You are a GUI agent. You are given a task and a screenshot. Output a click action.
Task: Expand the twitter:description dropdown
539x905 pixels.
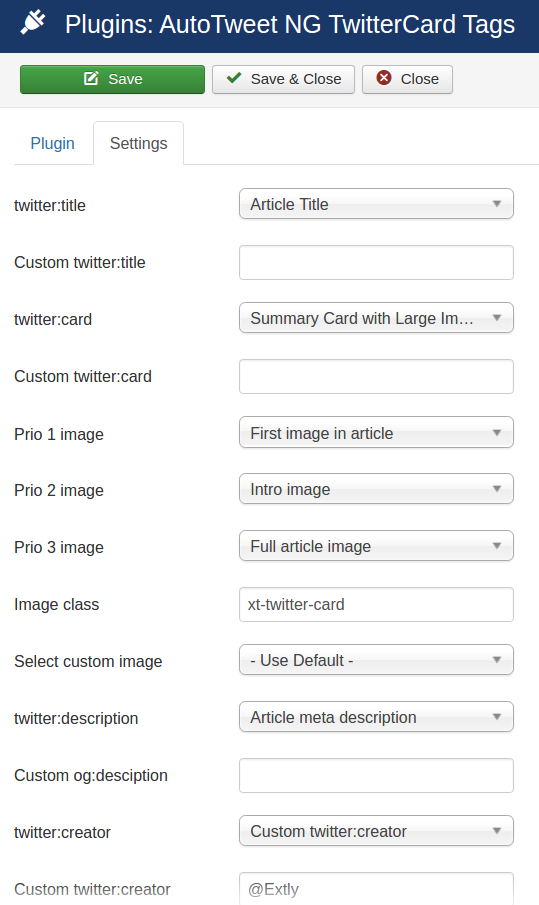[376, 717]
